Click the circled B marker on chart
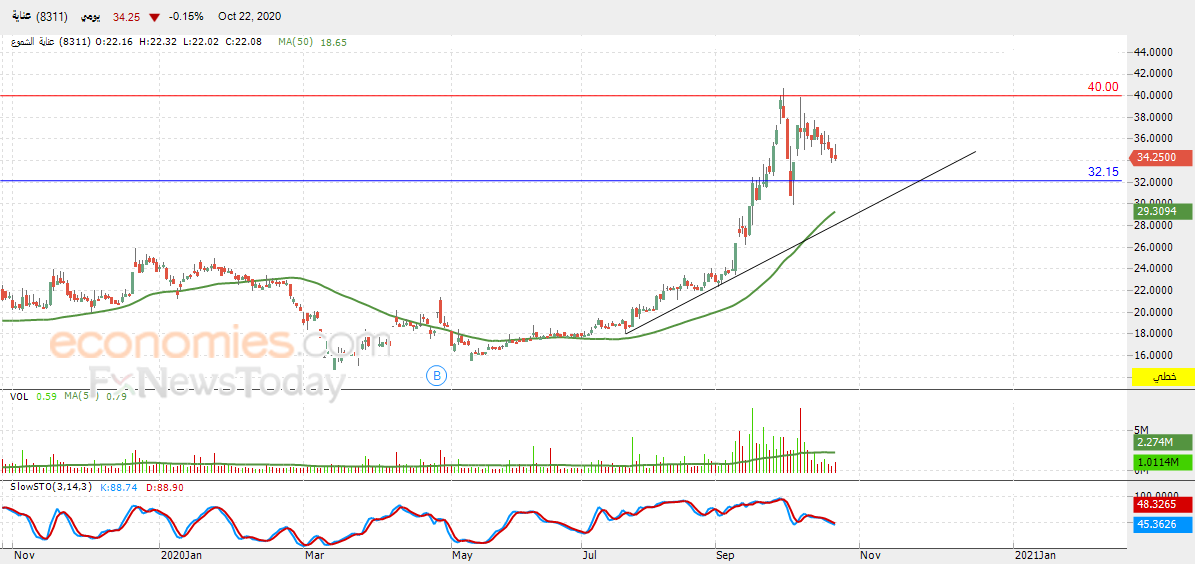Image resolution: width=1195 pixels, height=564 pixels. (x=436, y=375)
